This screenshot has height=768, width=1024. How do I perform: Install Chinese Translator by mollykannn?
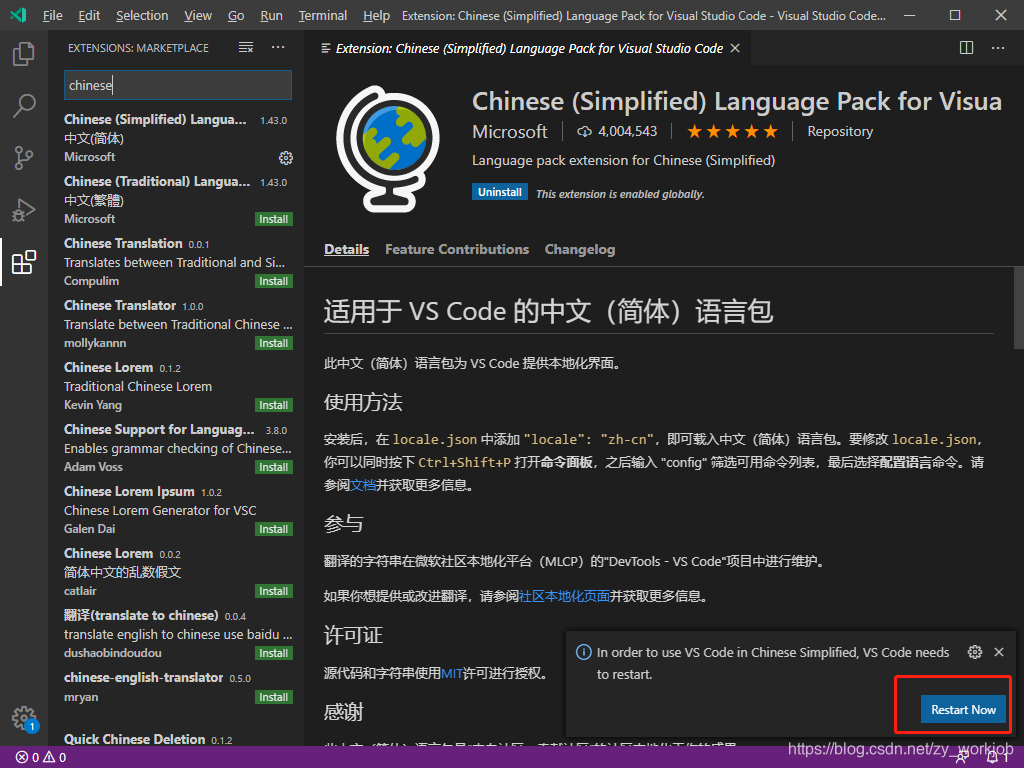pyautogui.click(x=274, y=343)
